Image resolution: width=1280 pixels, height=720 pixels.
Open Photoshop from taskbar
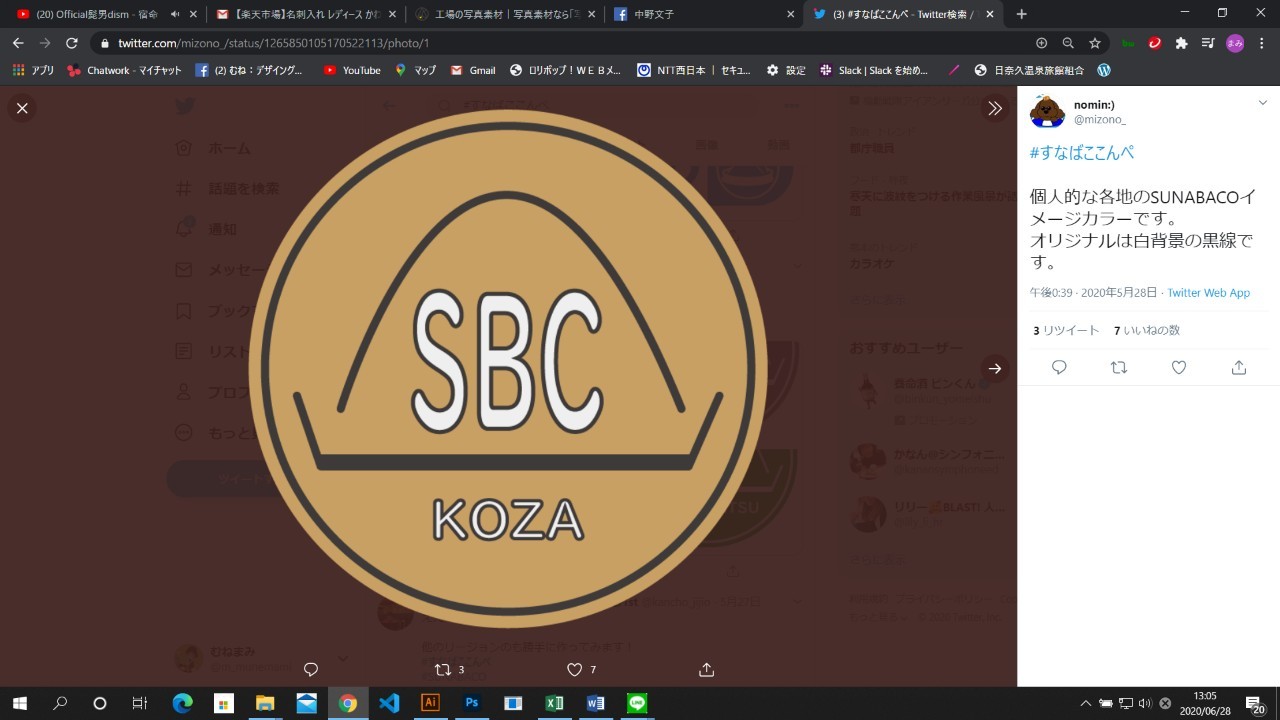click(471, 703)
